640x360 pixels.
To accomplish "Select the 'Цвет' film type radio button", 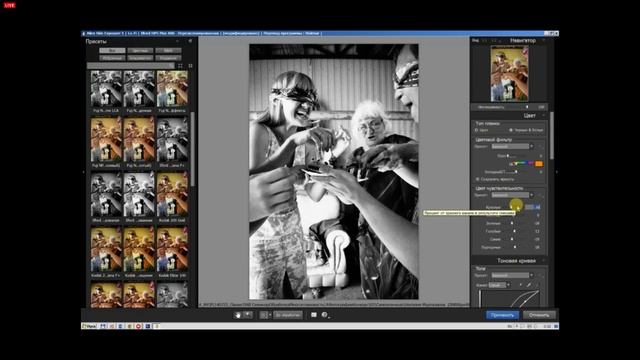I will (477, 130).
